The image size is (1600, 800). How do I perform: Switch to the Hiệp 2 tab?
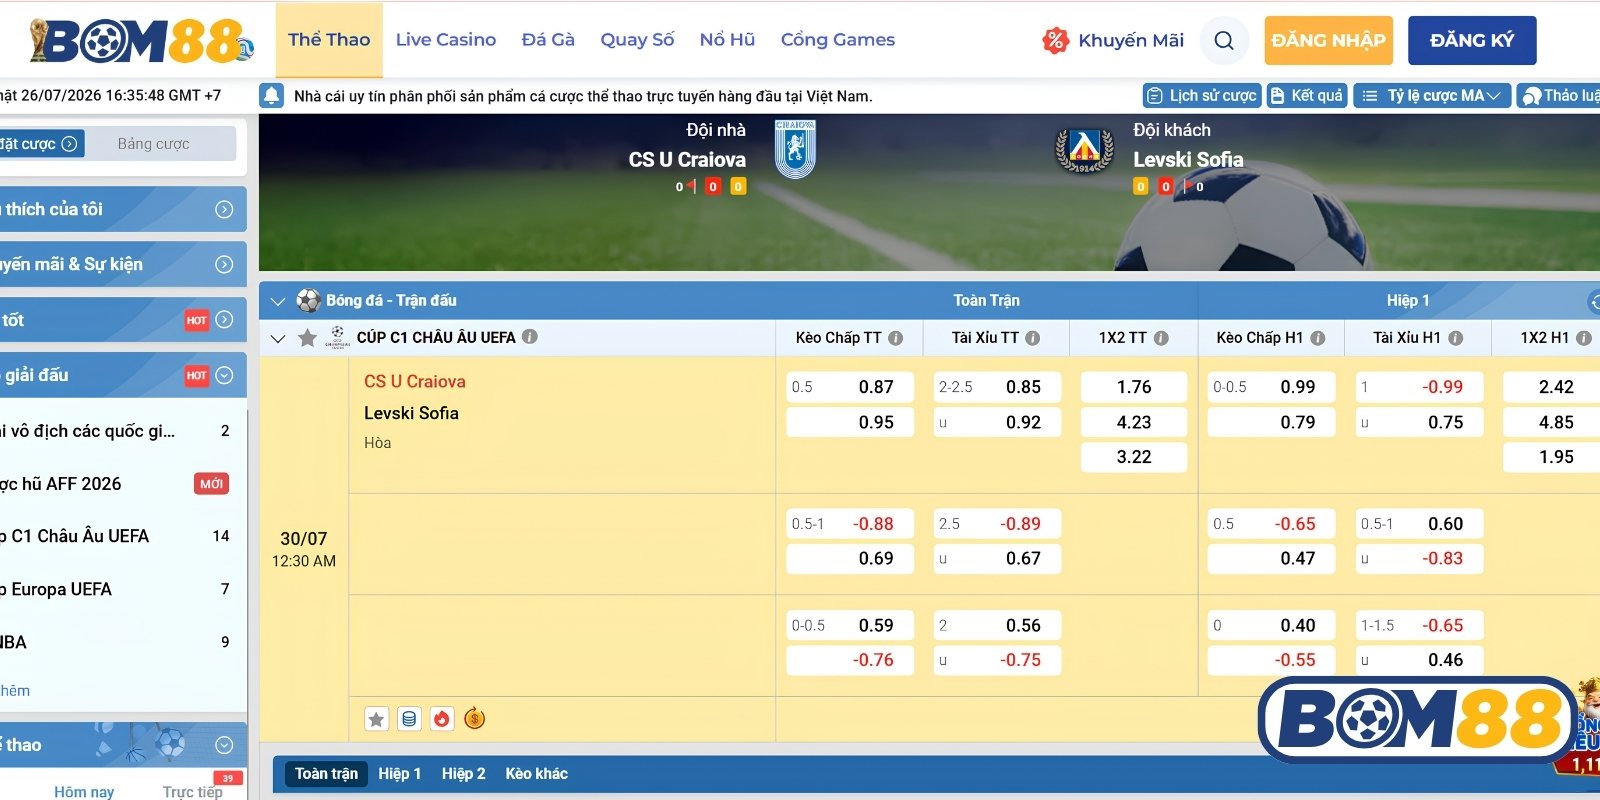pyautogui.click(x=463, y=773)
